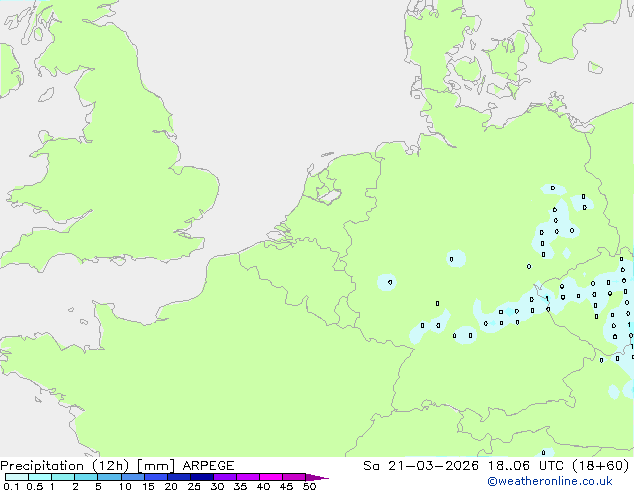634x490 pixels.
Task: Click the '25' legend value label
Action: coord(194,486)
